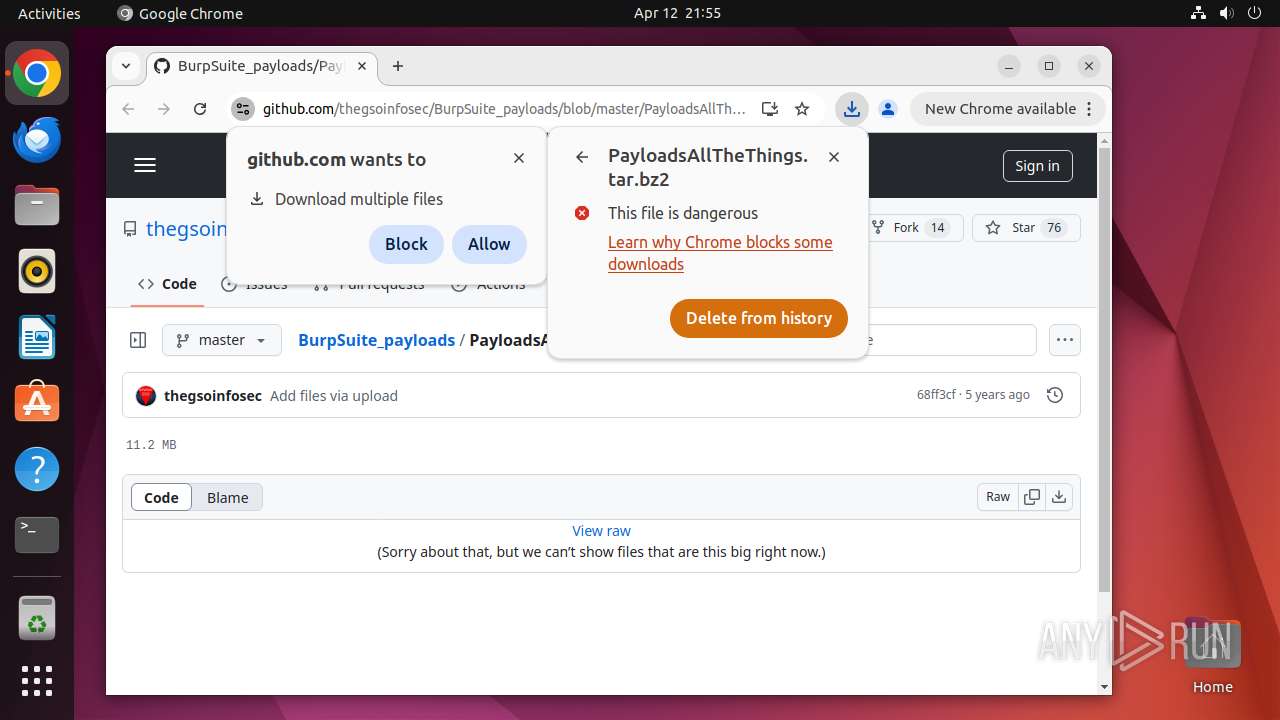
Task: Open the clock and calendar panel
Action: [677, 13]
